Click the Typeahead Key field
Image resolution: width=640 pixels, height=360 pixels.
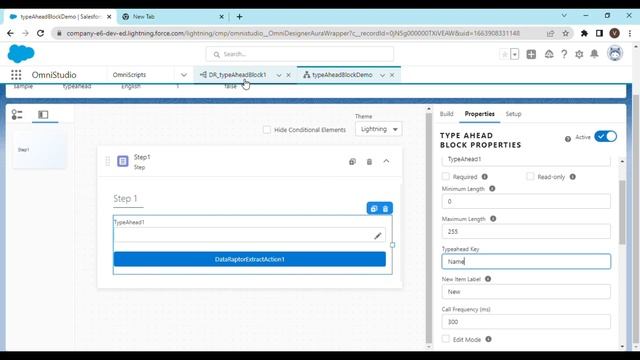(526, 261)
